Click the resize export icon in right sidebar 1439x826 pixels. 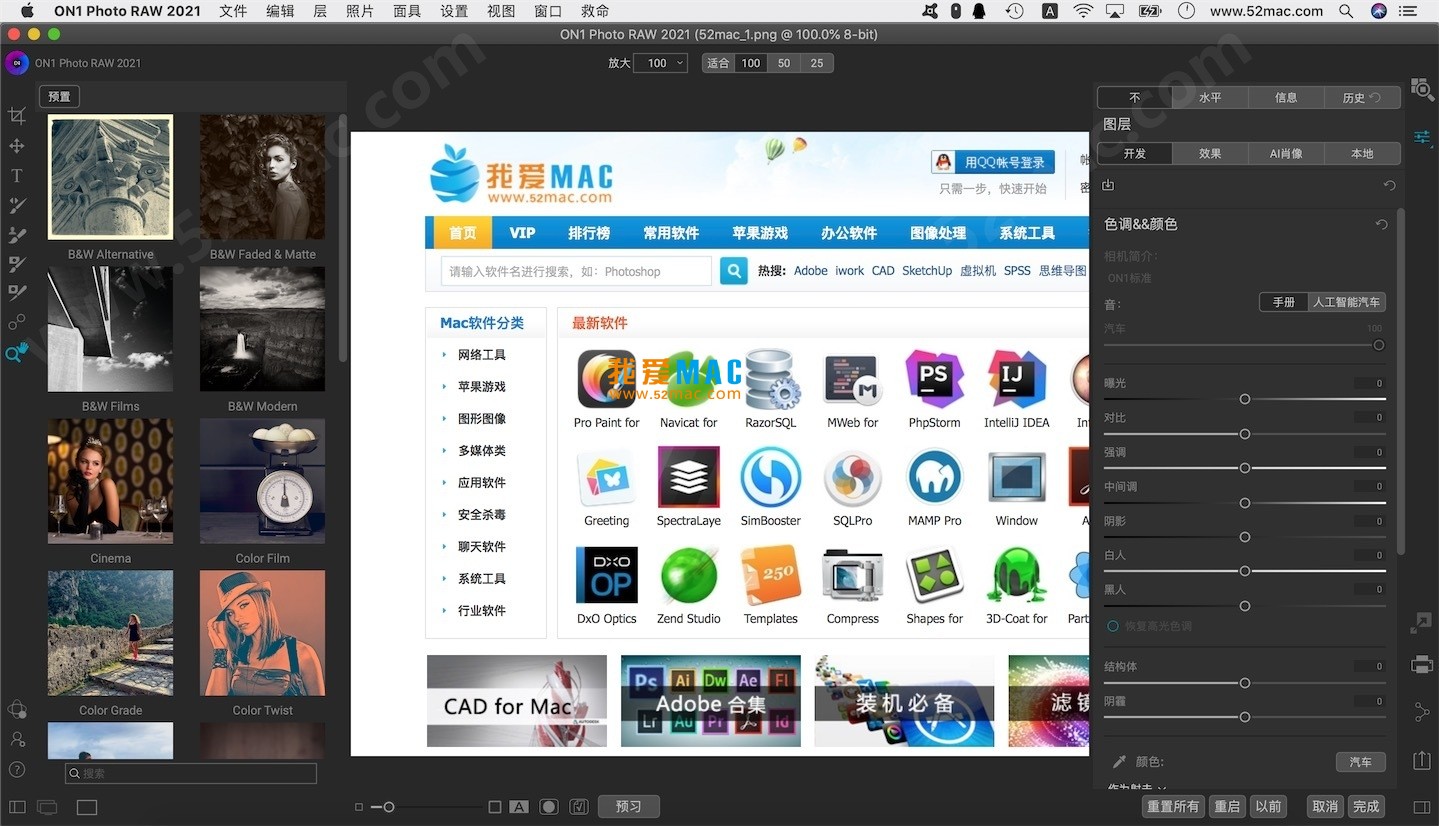click(1422, 623)
